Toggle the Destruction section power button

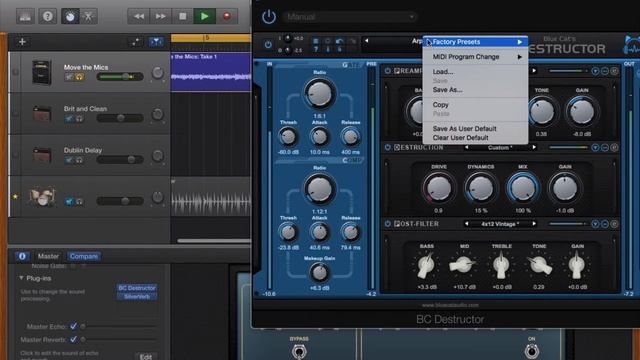[x=387, y=147]
